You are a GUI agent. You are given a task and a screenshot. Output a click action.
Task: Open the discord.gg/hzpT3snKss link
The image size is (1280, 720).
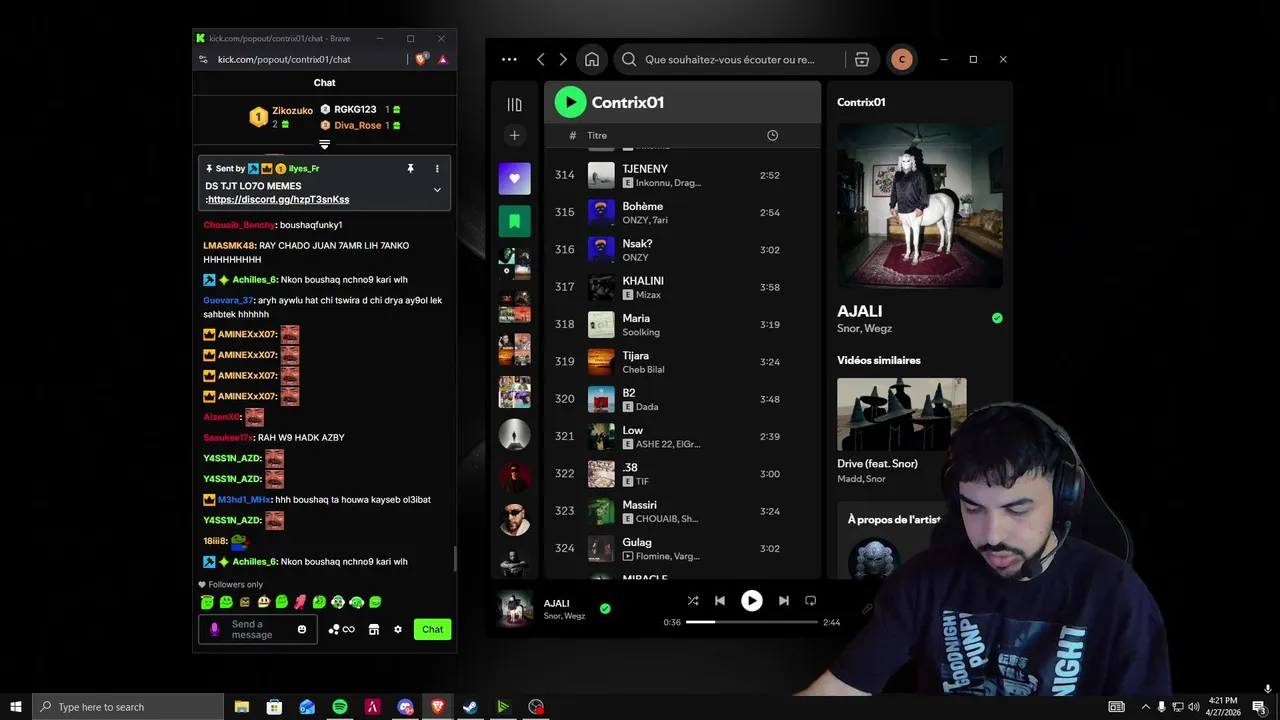coord(279,200)
